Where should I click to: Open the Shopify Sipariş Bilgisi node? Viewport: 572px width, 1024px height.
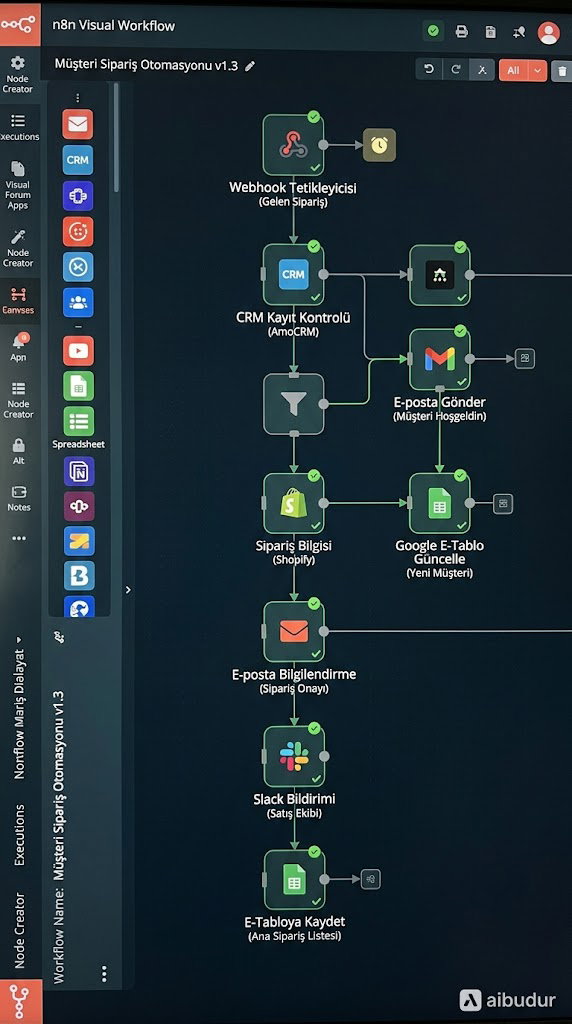coord(294,503)
